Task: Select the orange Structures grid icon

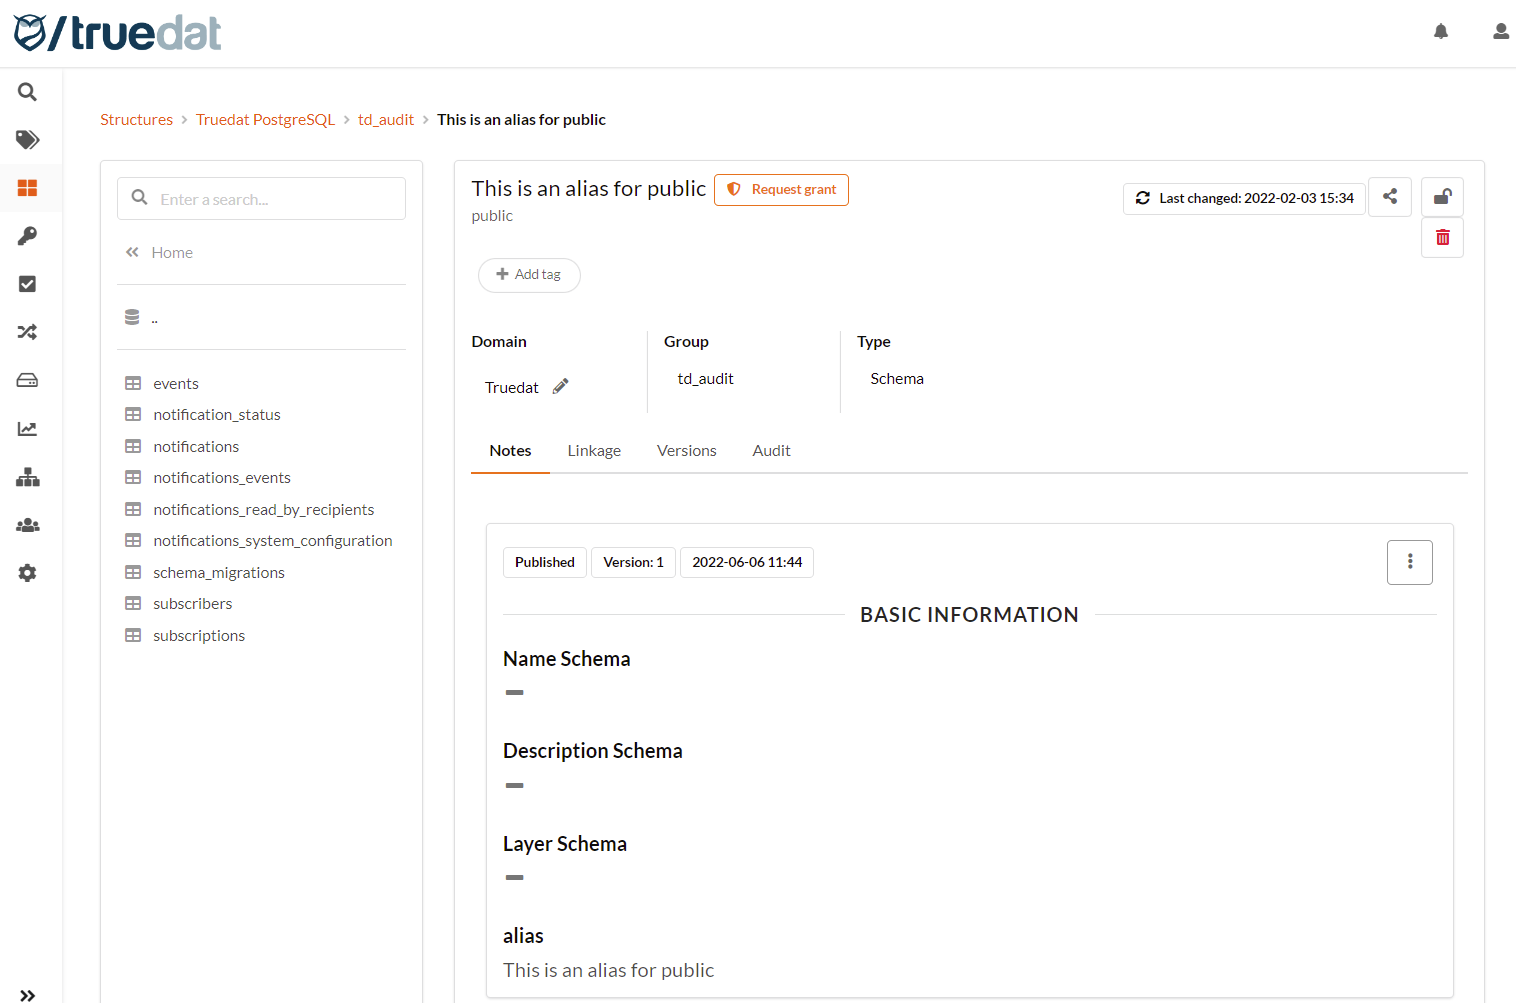Action: [27, 187]
